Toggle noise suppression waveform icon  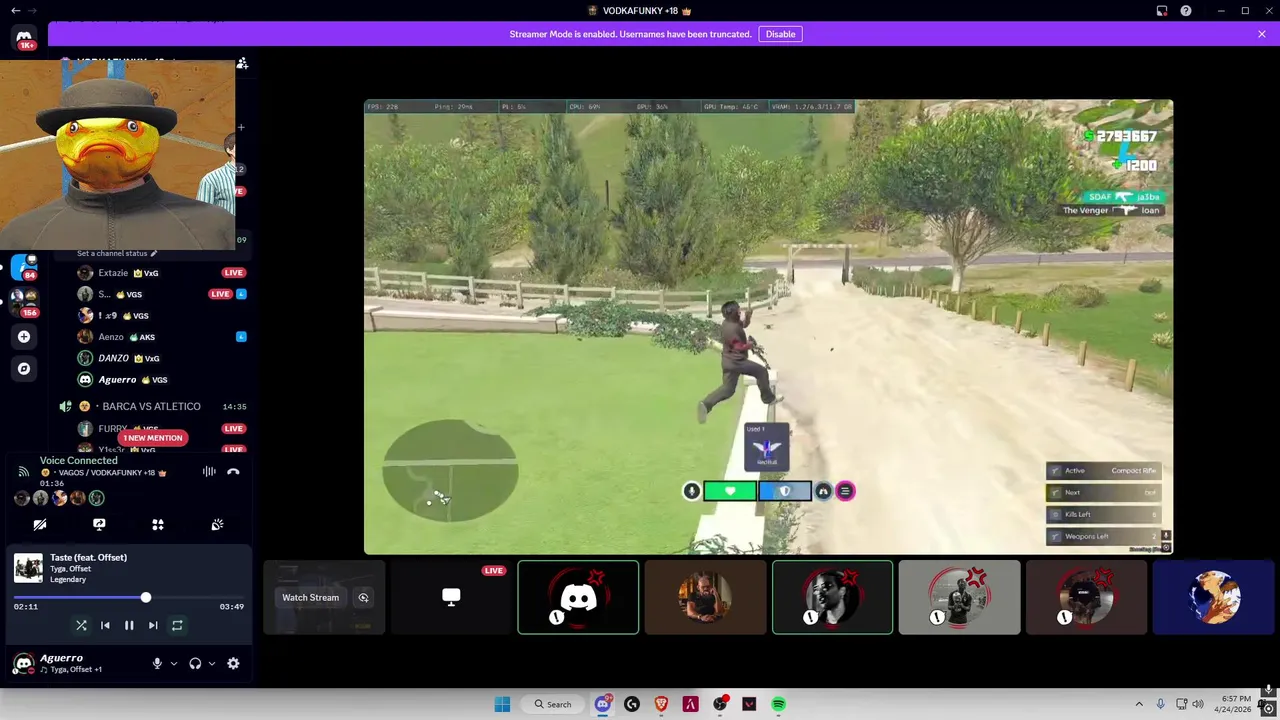tap(209, 472)
